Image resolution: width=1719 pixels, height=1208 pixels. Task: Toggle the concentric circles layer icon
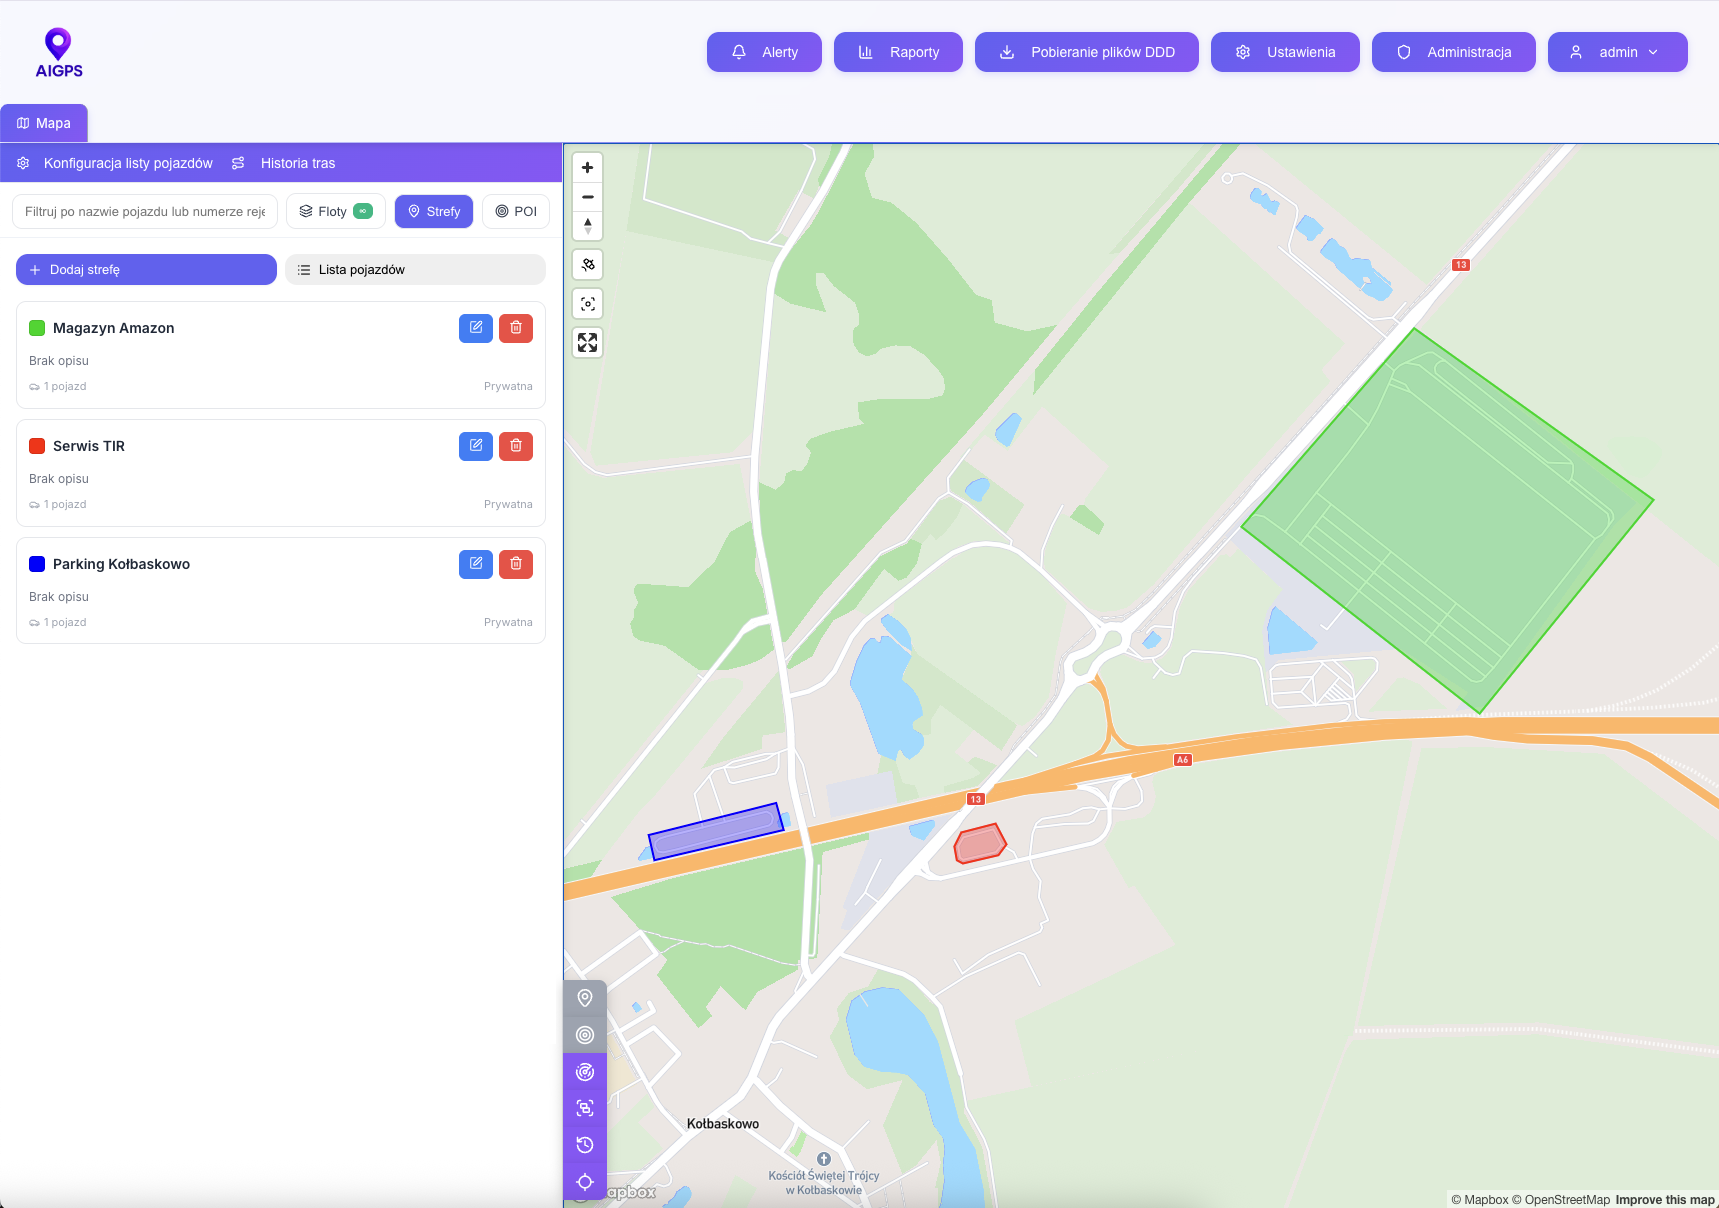coord(586,1034)
